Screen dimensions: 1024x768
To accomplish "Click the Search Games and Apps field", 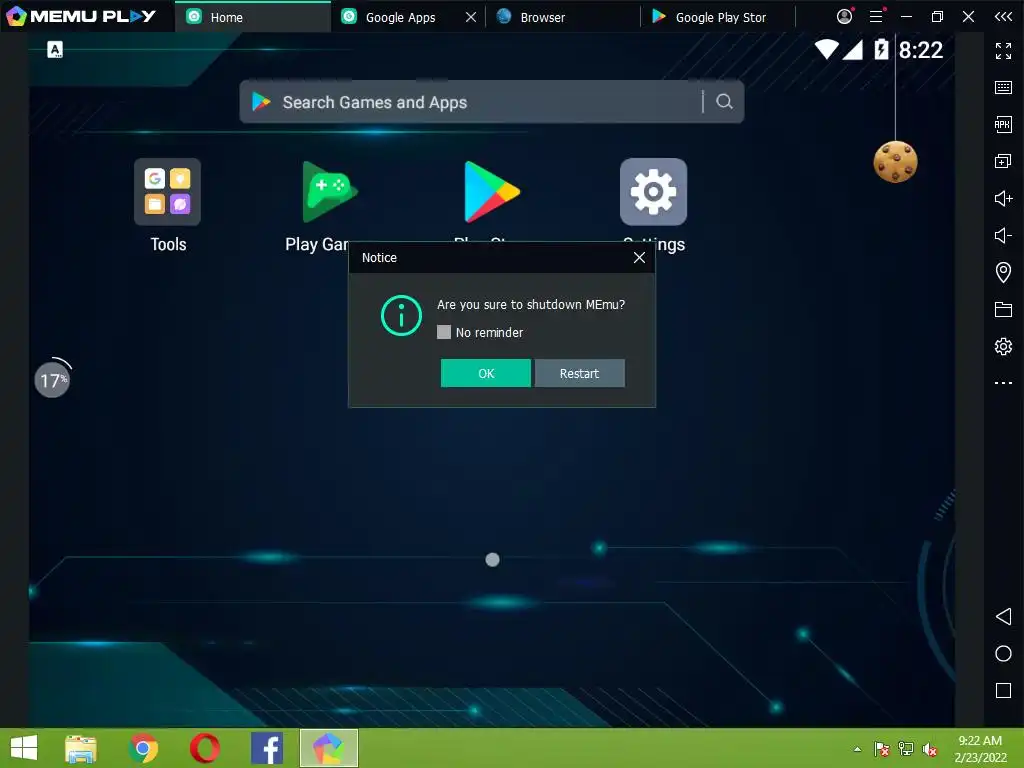I will [x=491, y=101].
